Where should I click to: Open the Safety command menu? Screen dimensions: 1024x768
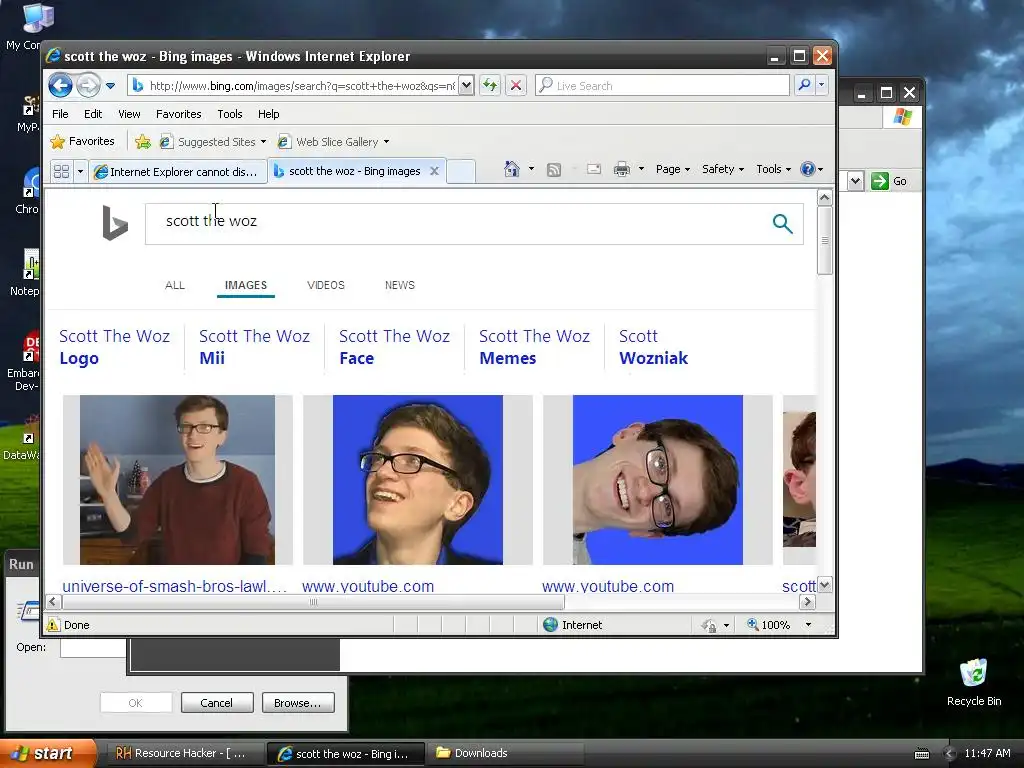(x=722, y=169)
